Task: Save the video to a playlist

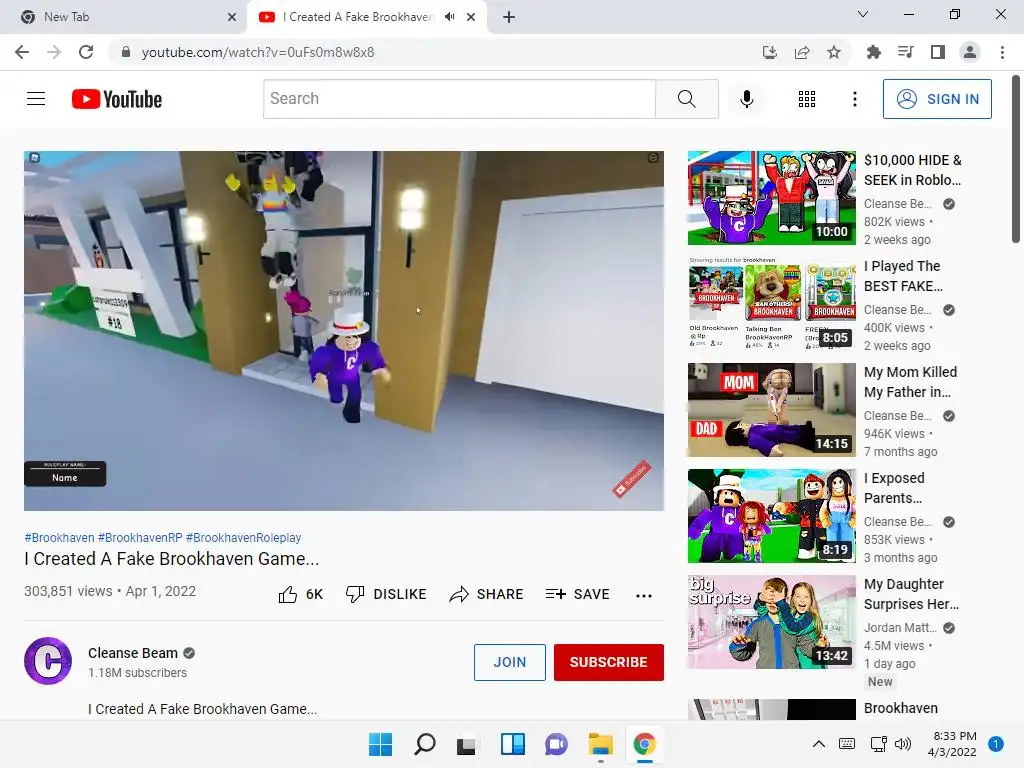Action: point(577,594)
